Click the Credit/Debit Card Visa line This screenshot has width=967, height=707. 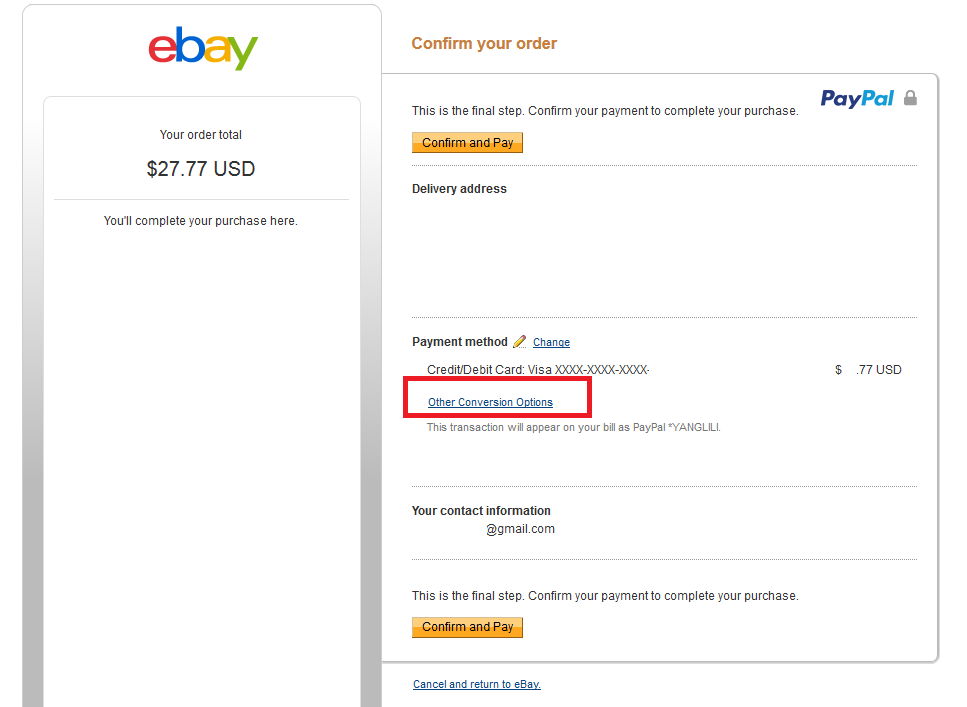point(538,370)
